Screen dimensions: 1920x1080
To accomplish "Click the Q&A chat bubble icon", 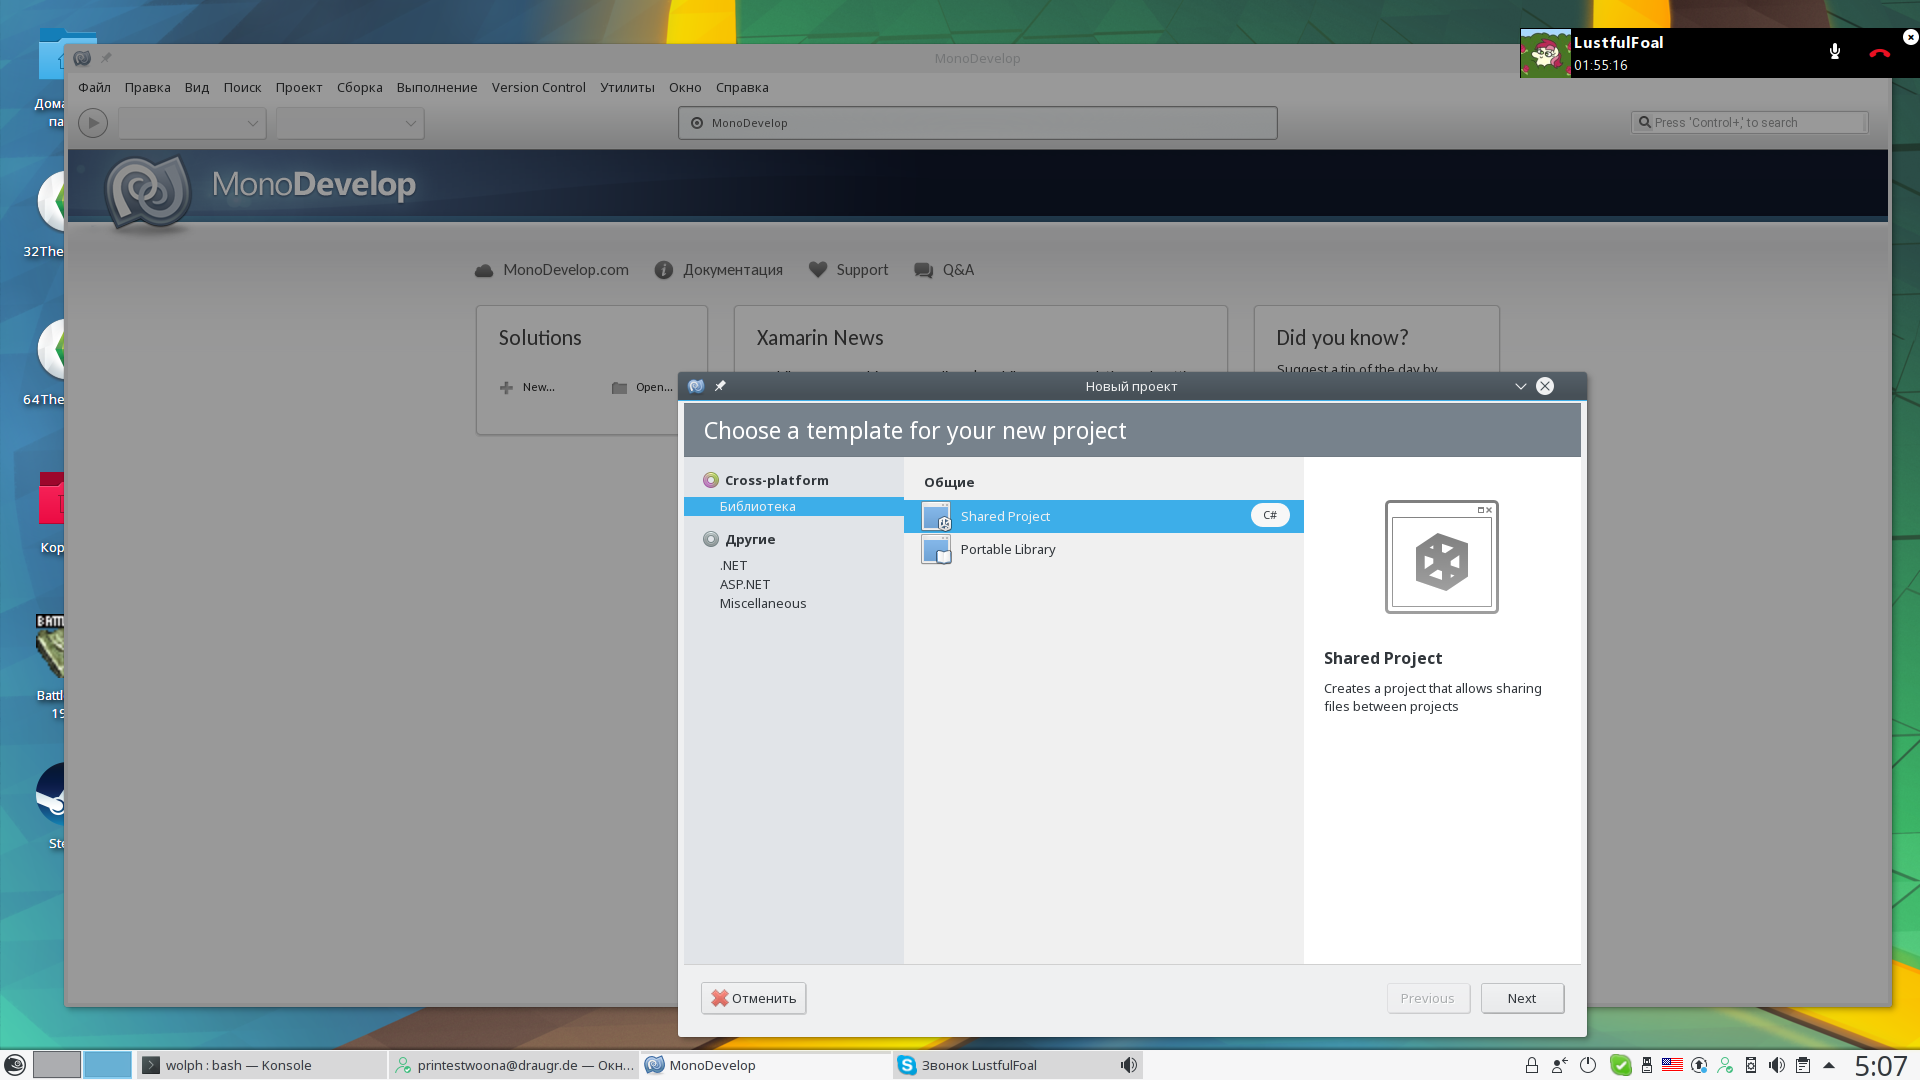I will [924, 270].
